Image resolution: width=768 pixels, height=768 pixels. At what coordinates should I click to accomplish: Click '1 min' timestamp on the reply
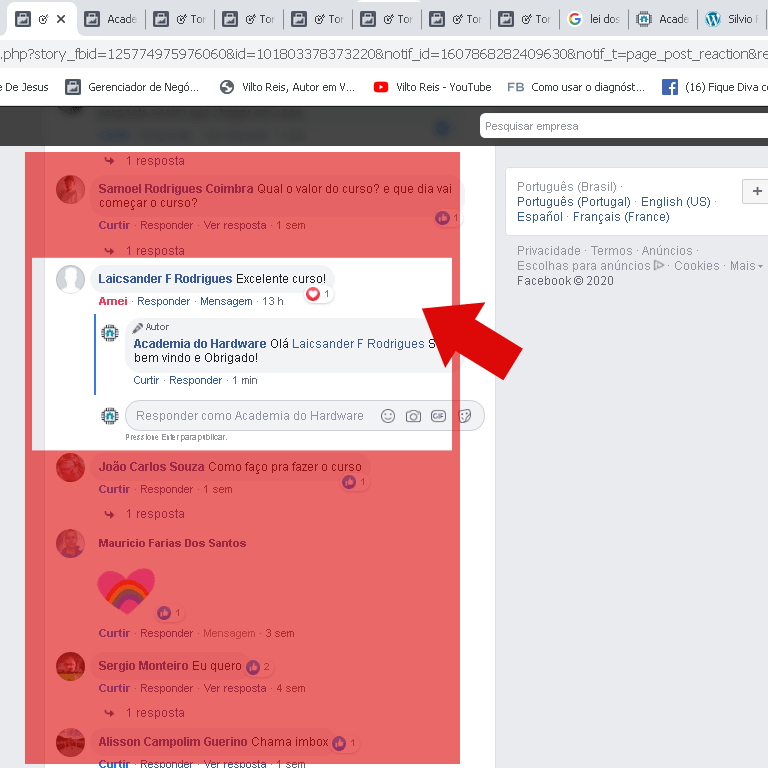pos(245,381)
